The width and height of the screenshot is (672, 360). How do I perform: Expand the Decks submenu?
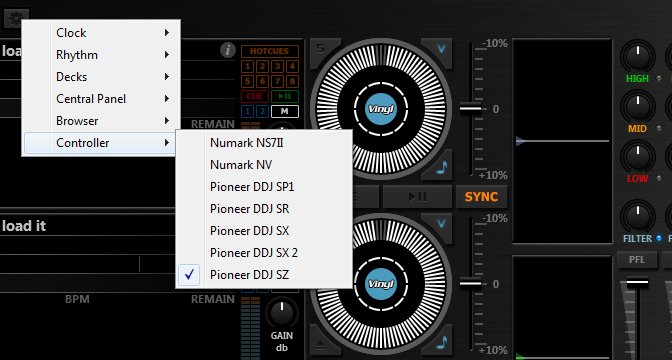(101, 77)
